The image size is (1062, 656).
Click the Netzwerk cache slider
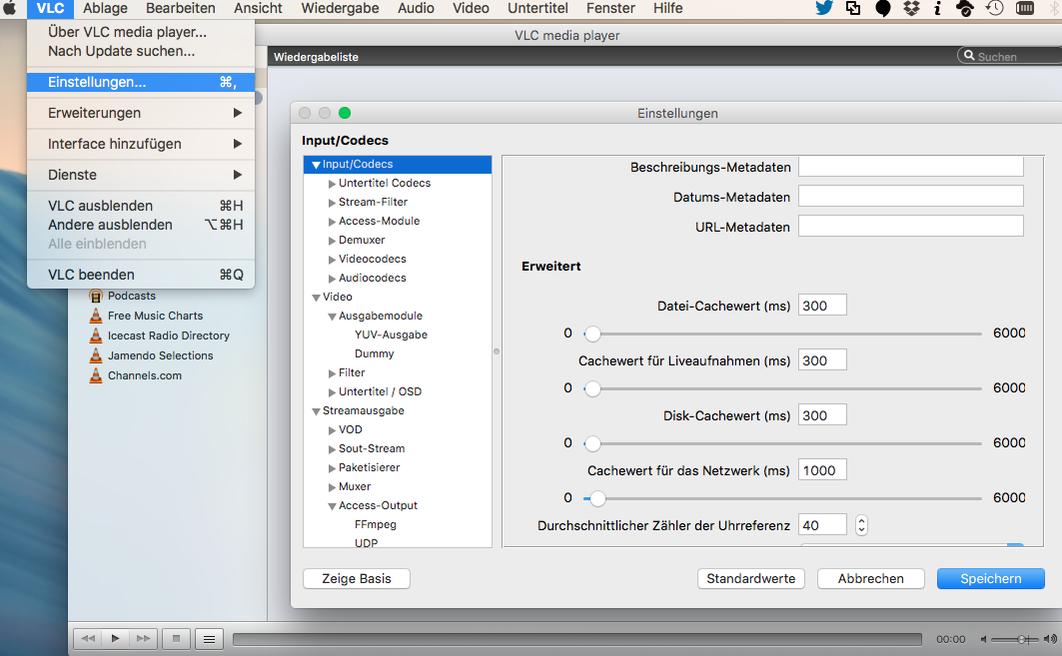tap(782, 498)
